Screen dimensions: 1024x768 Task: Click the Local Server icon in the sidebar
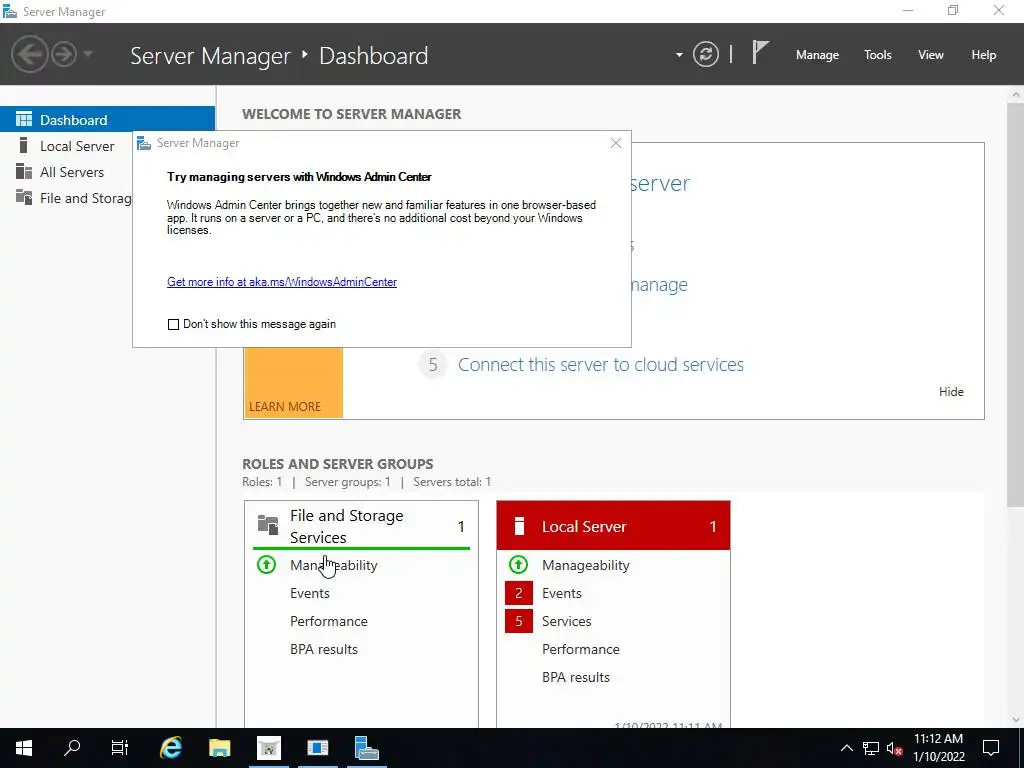click(24, 145)
